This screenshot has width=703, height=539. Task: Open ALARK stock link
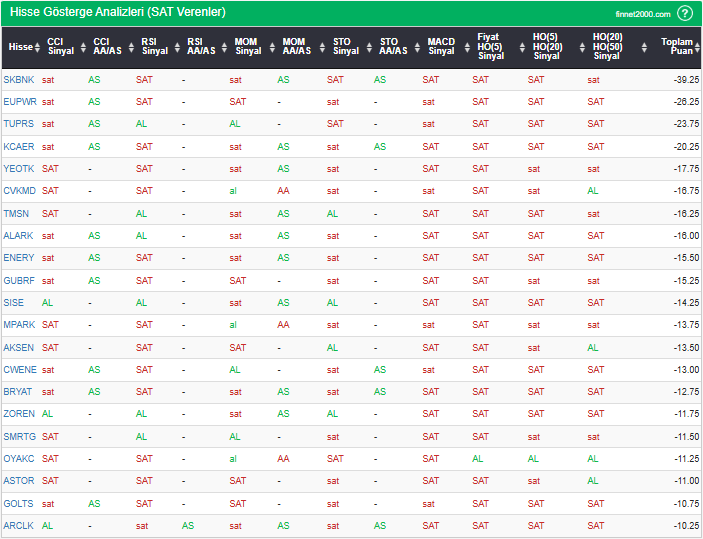click(x=18, y=235)
